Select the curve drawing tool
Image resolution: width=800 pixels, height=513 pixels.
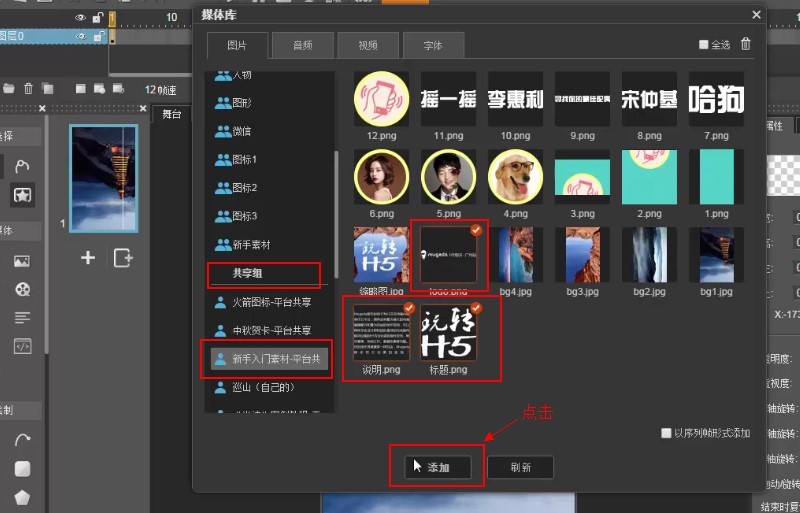(22, 440)
